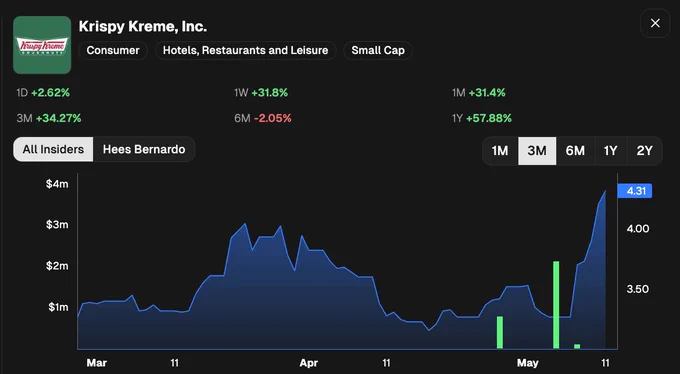680x374 pixels.
Task: Click the Krispy Kreme logo thumbnail
Action: click(42, 45)
